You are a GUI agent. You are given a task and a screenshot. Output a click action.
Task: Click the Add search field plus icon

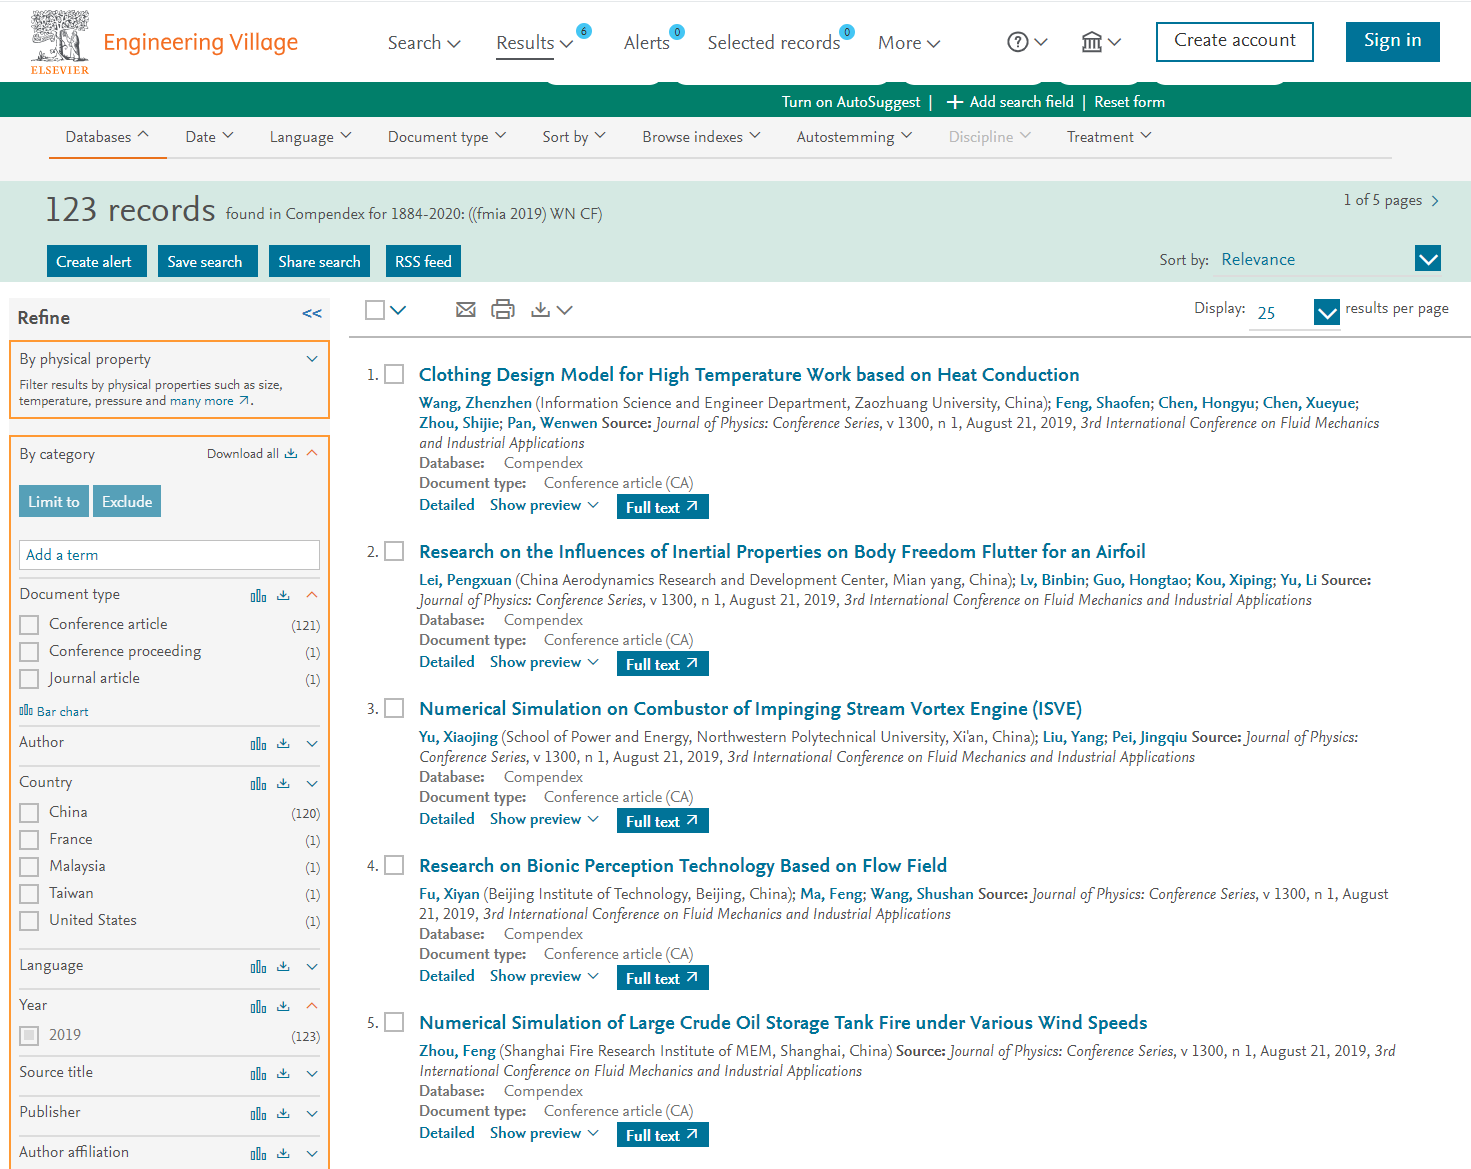tap(955, 102)
